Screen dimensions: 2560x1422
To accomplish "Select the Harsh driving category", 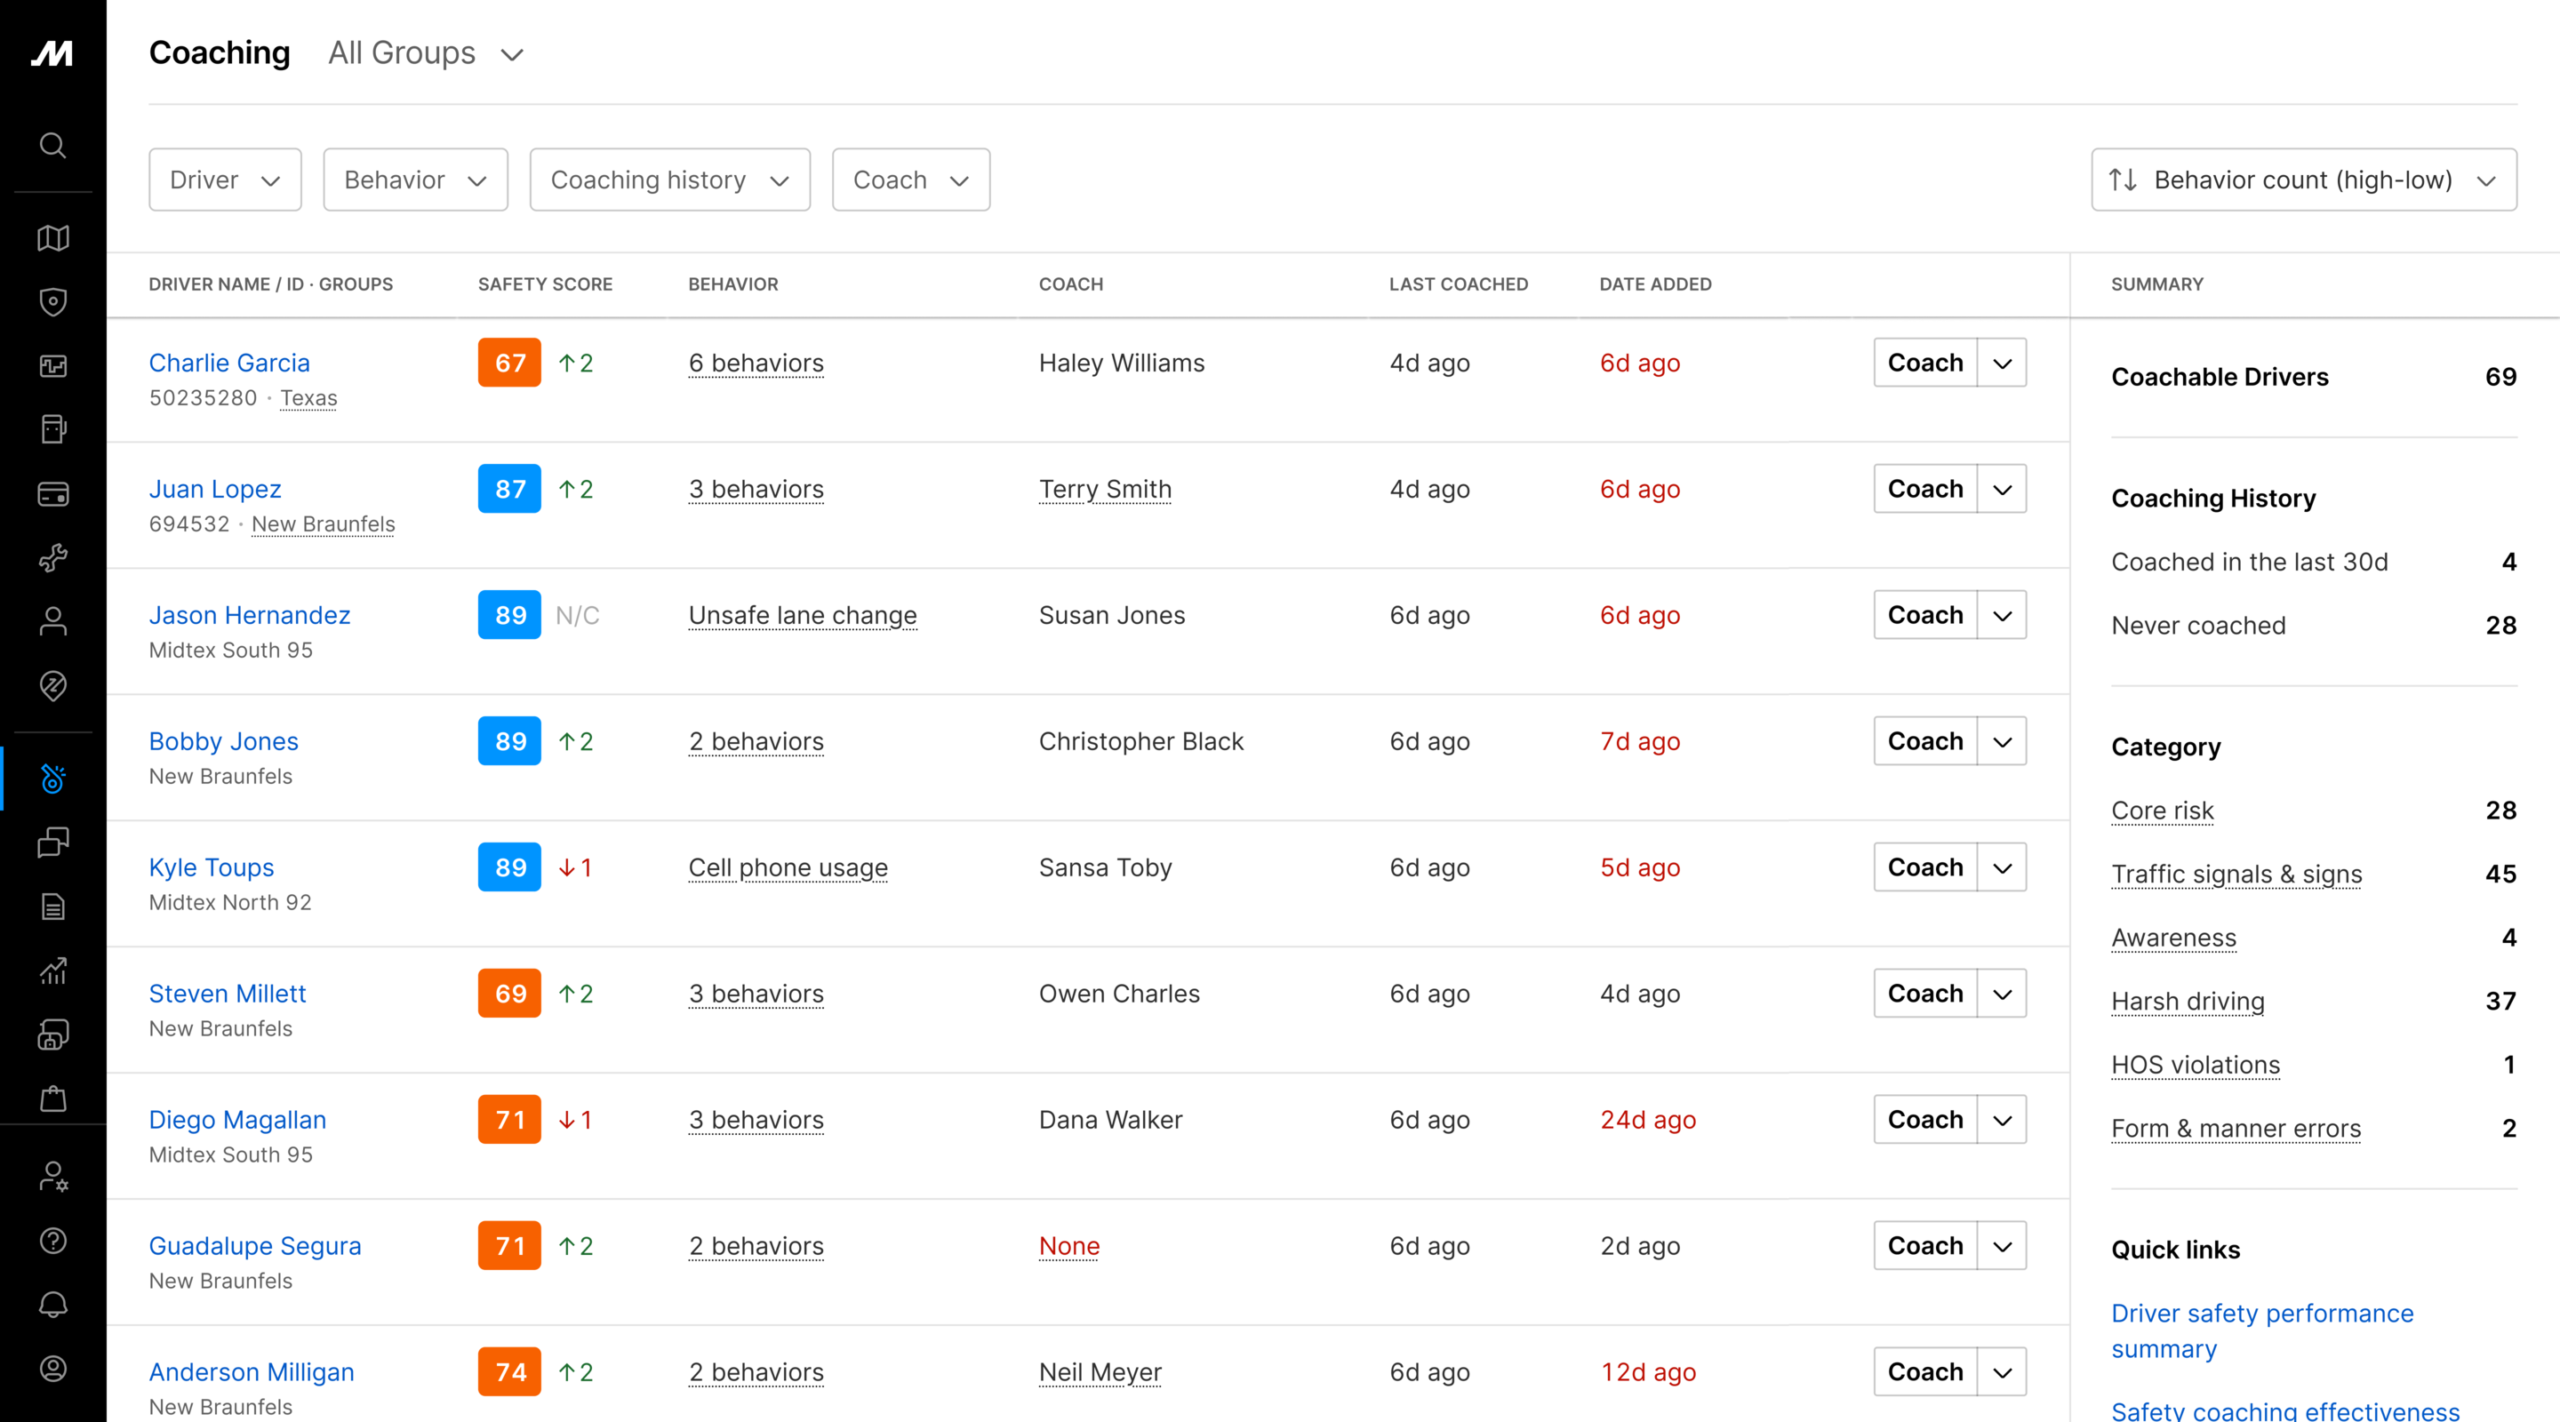I will tap(2187, 1001).
